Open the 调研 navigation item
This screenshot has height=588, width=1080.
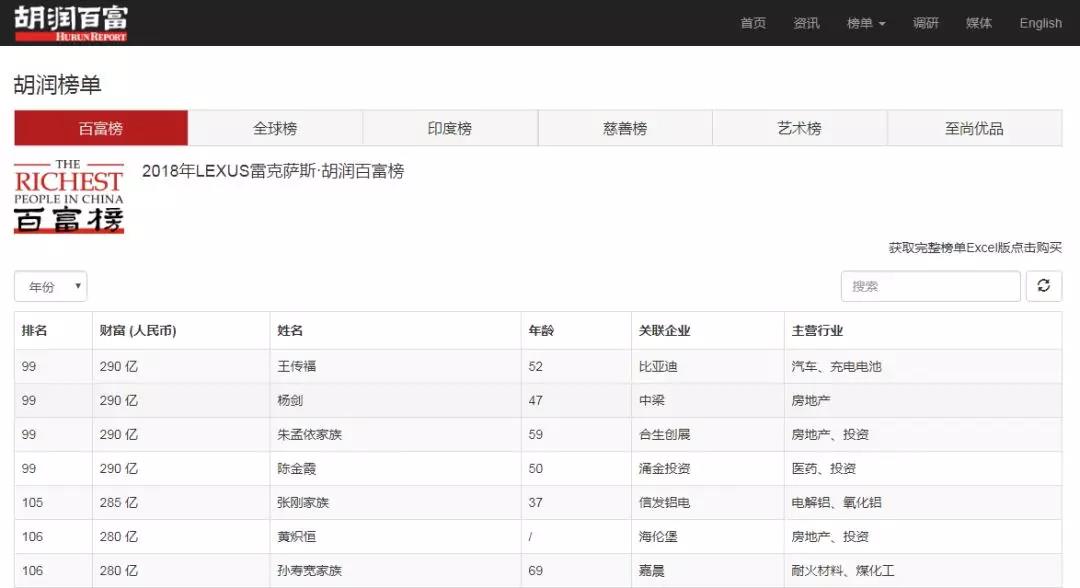click(926, 23)
